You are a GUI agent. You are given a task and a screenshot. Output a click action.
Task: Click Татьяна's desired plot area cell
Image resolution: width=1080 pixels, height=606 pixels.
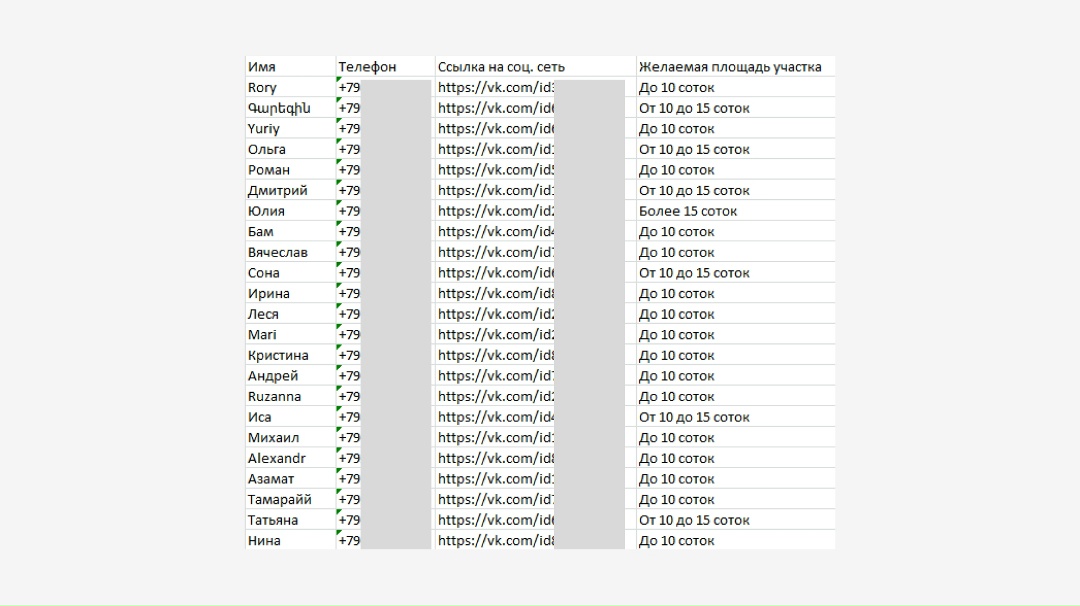click(x=694, y=520)
